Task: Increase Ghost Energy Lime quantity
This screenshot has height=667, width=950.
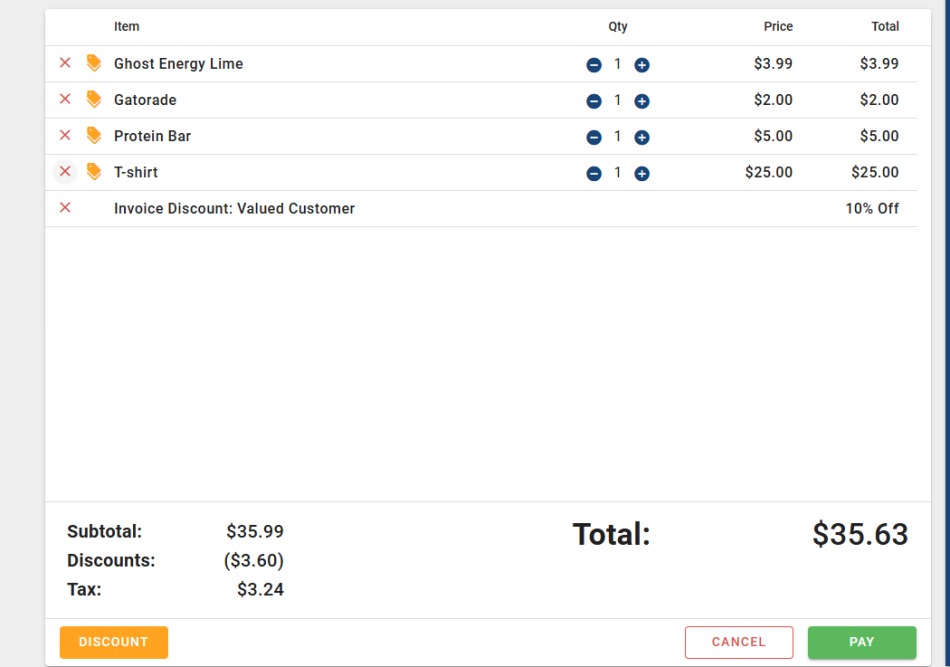Action: [642, 65]
